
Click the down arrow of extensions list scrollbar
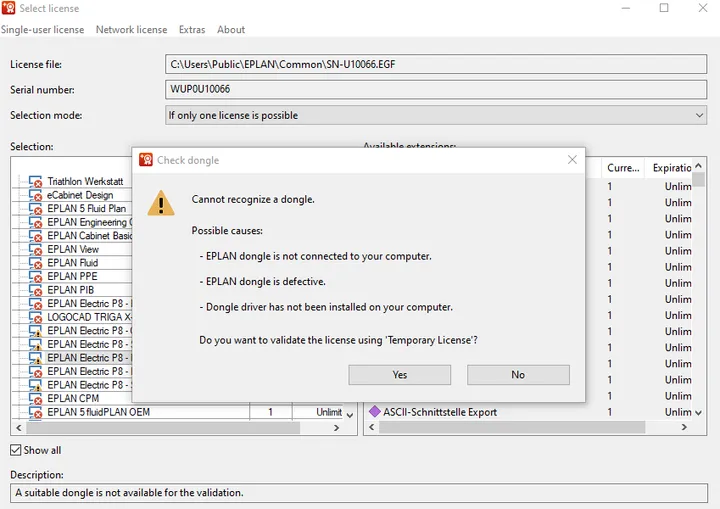coord(698,413)
